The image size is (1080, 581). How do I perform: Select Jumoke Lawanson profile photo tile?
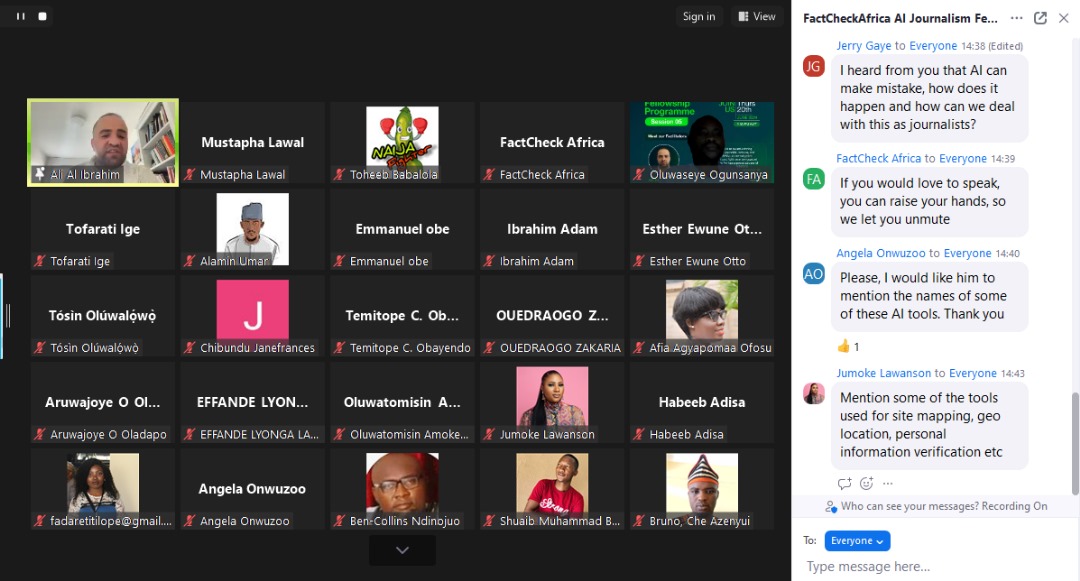[552, 403]
